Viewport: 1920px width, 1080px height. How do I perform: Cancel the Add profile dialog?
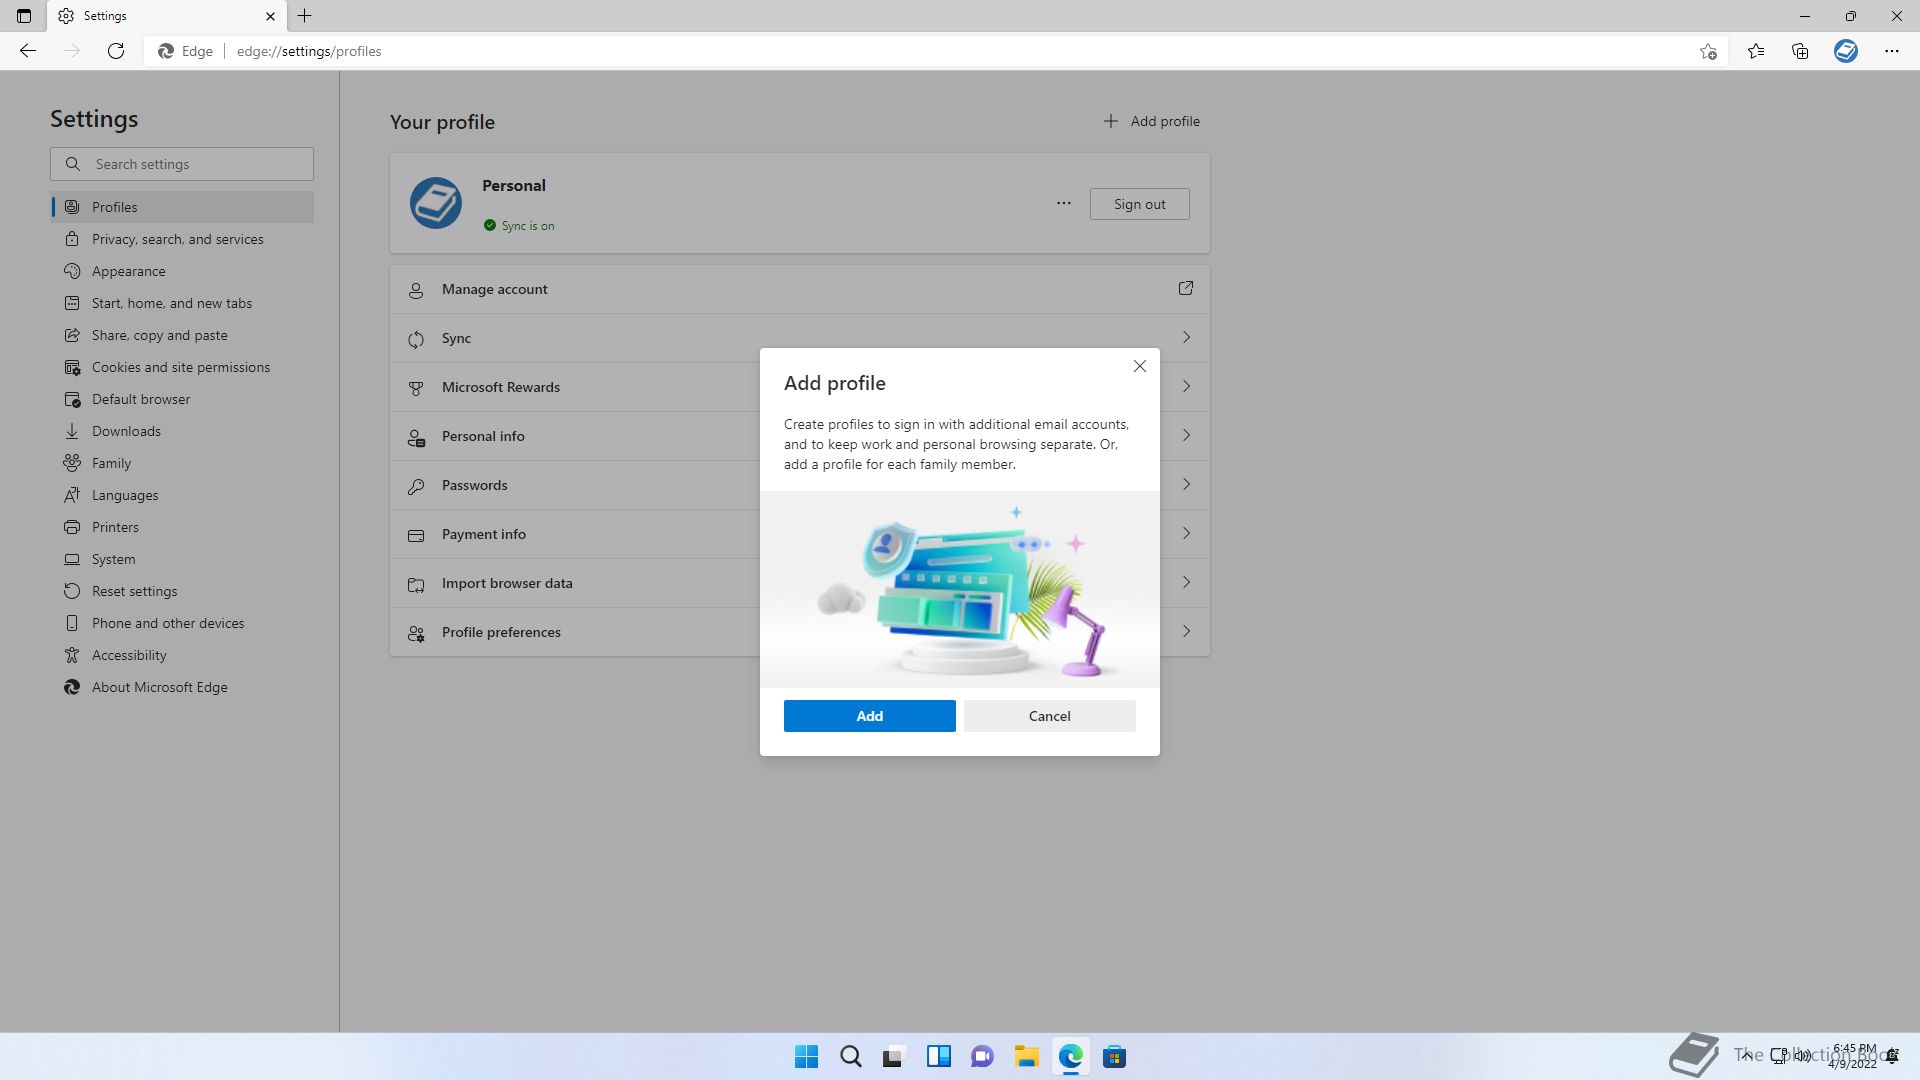(x=1049, y=716)
